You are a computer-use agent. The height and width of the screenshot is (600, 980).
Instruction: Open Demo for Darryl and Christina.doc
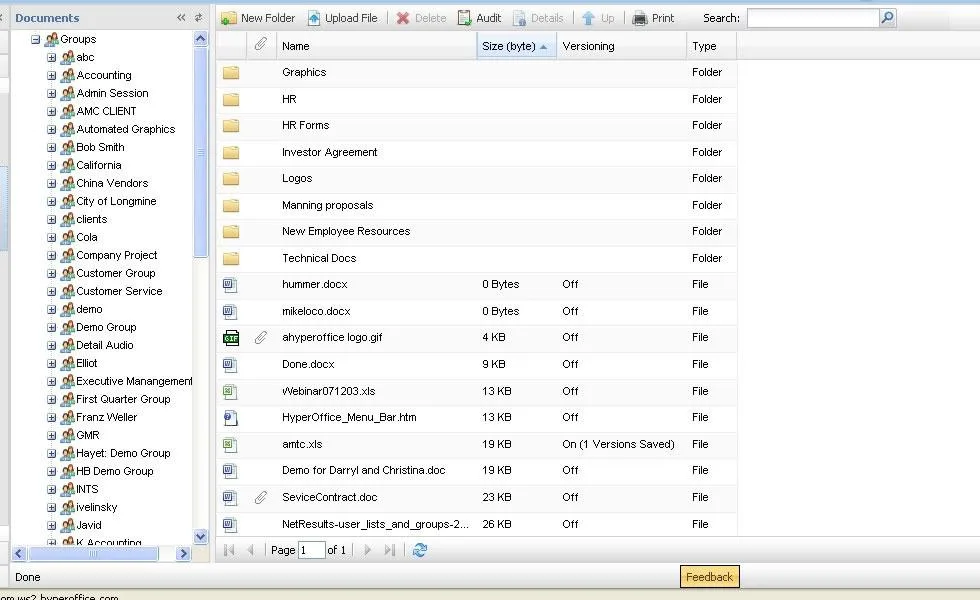(363, 470)
